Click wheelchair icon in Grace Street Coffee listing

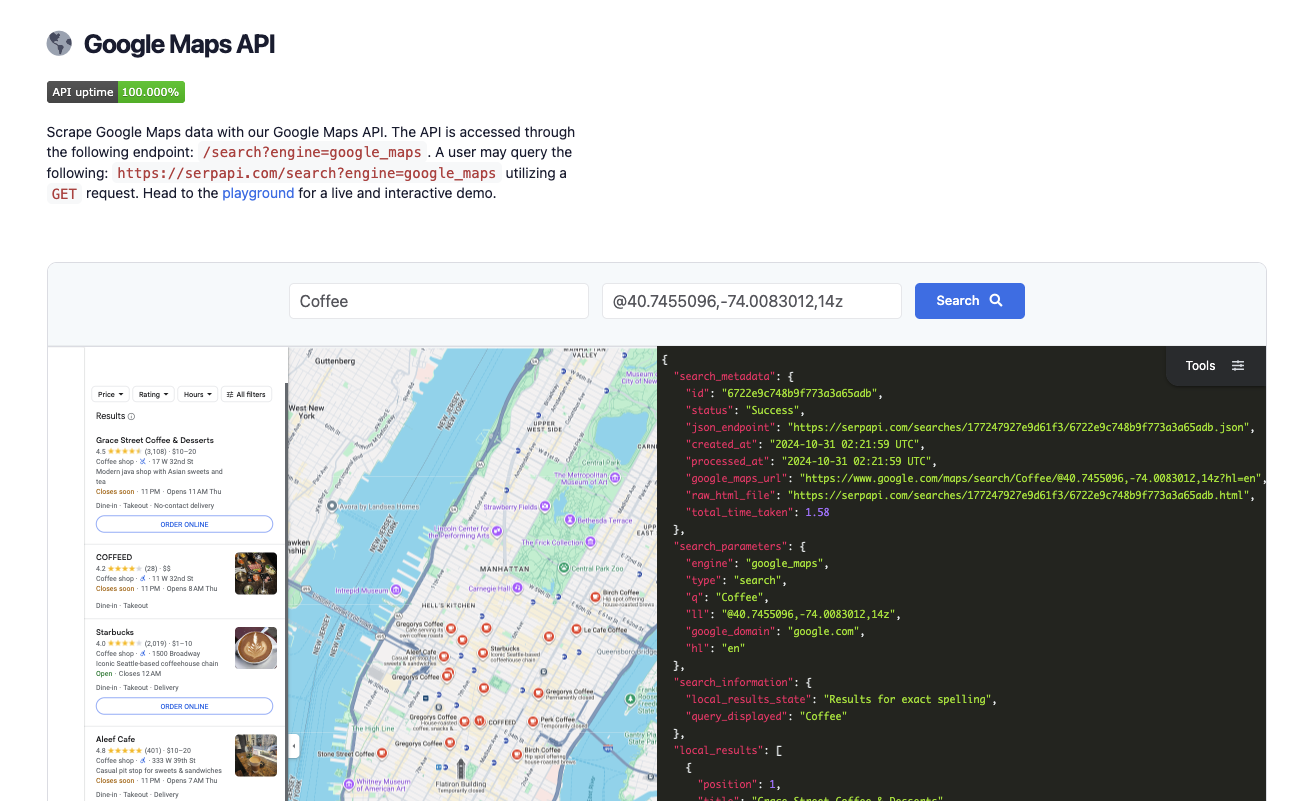pyautogui.click(x=143, y=461)
